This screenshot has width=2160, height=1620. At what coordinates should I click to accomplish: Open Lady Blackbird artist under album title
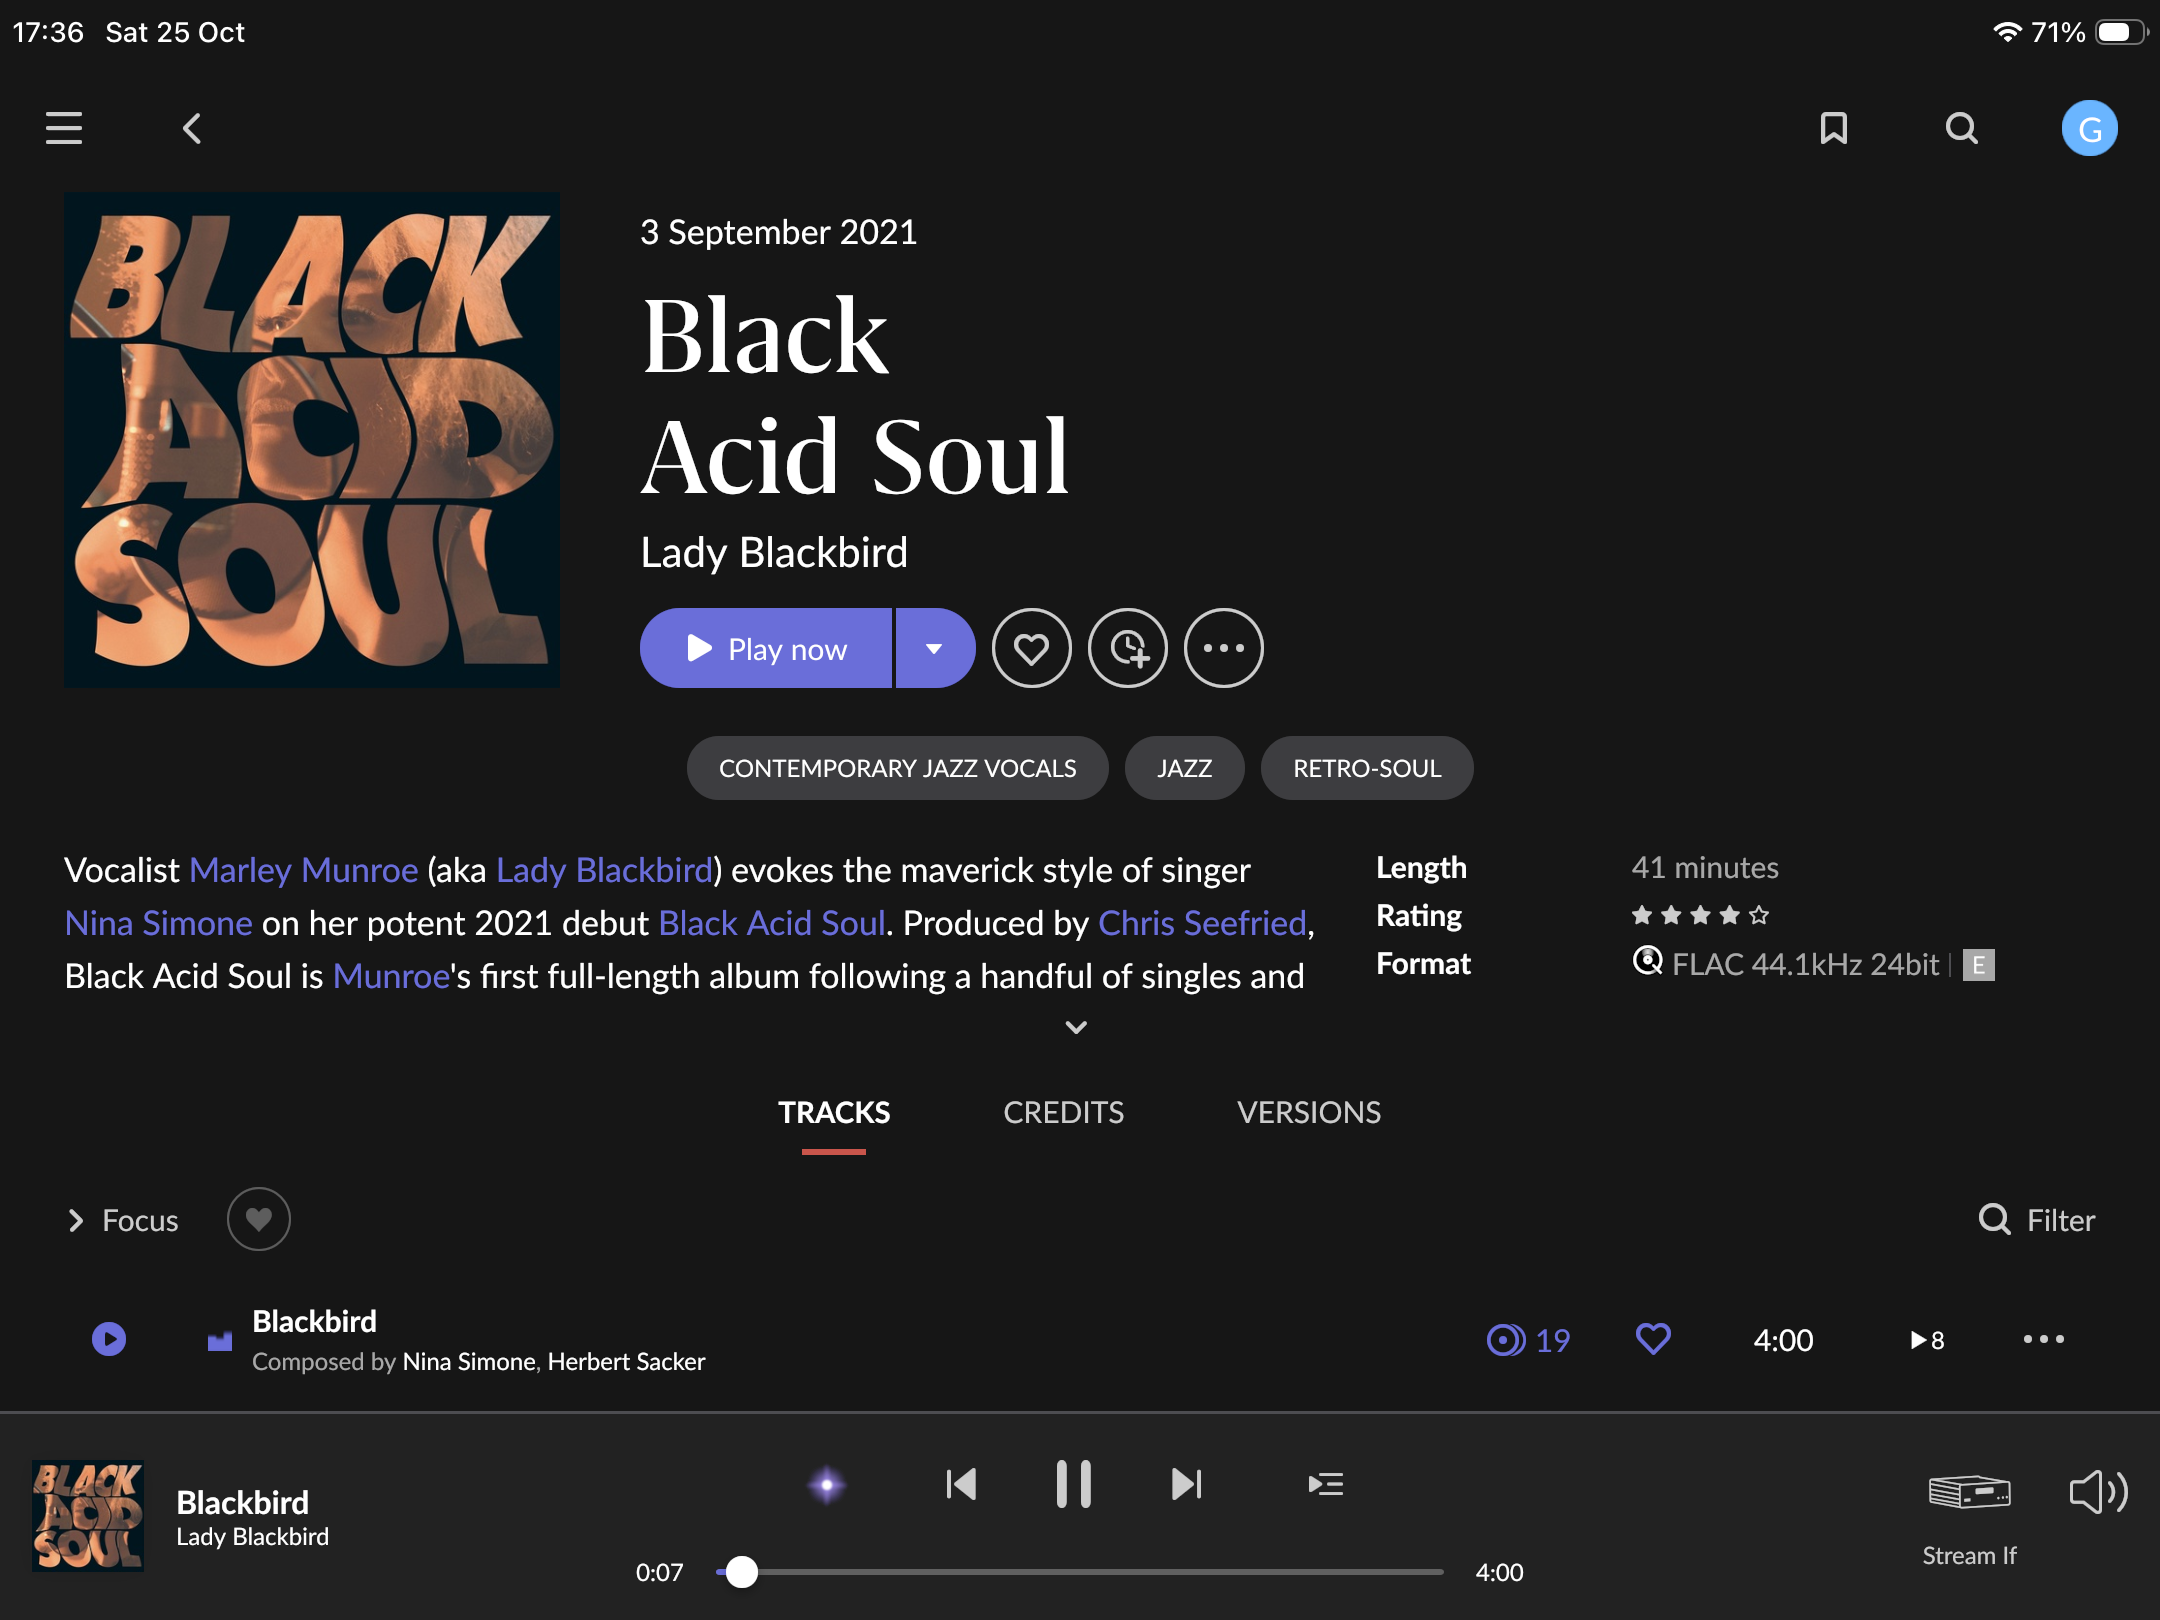pos(774,552)
